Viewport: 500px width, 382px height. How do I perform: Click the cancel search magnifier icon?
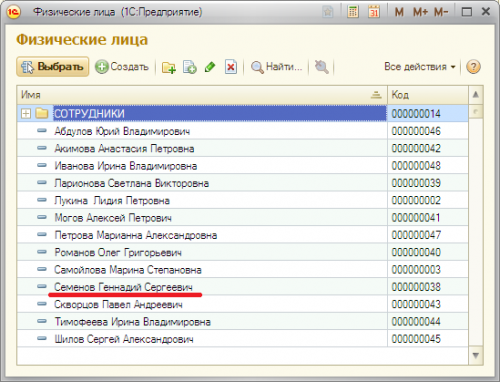click(x=321, y=67)
